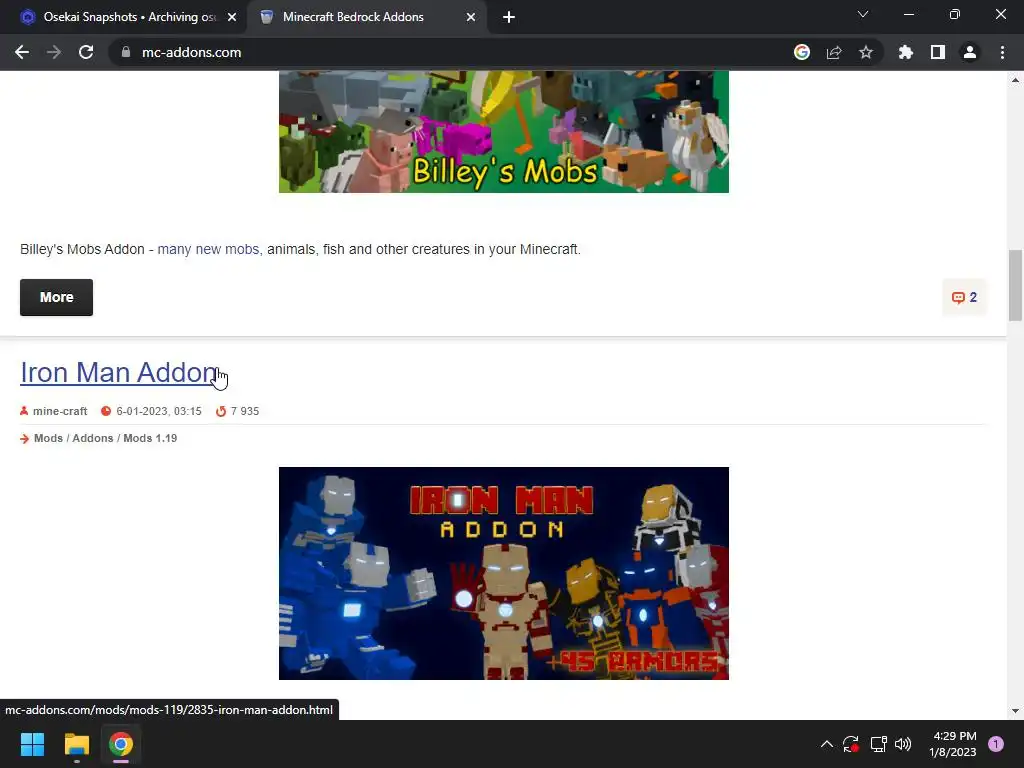Click the share page icon
Image resolution: width=1024 pixels, height=768 pixels.
pos(834,52)
